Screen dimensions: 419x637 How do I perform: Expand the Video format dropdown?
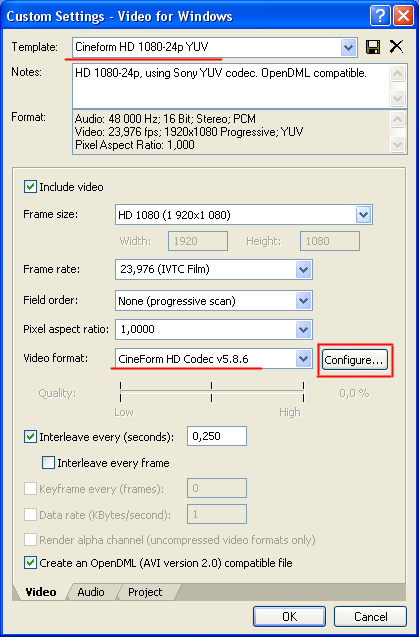point(303,359)
